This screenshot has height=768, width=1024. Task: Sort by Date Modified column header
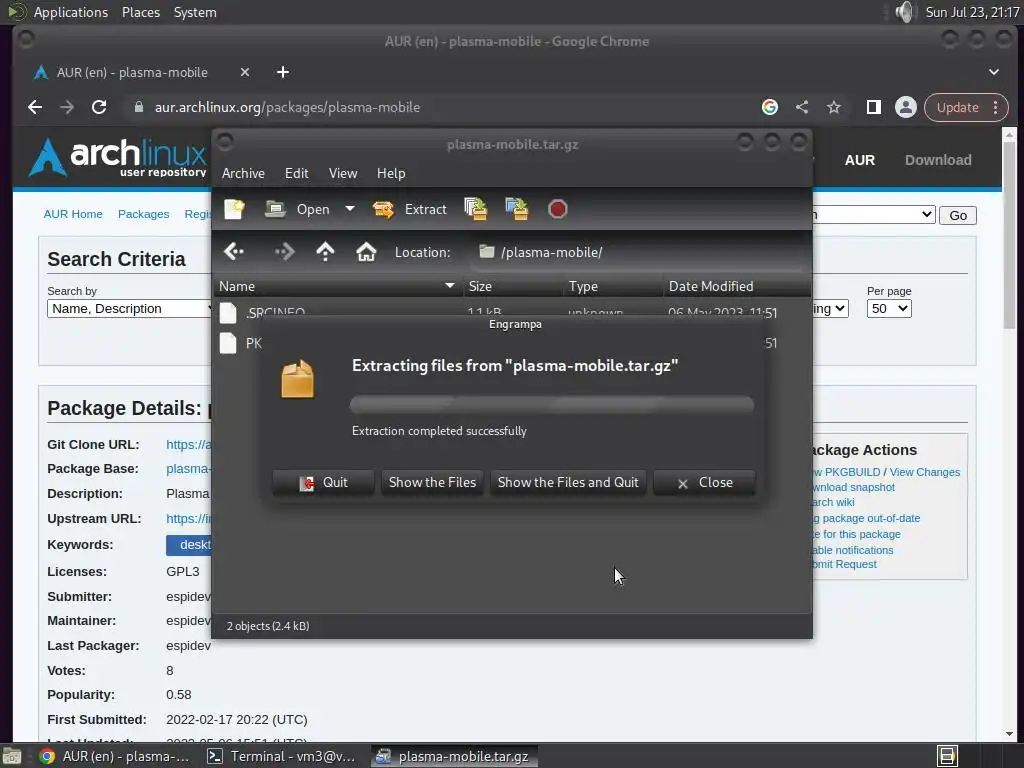coord(736,286)
